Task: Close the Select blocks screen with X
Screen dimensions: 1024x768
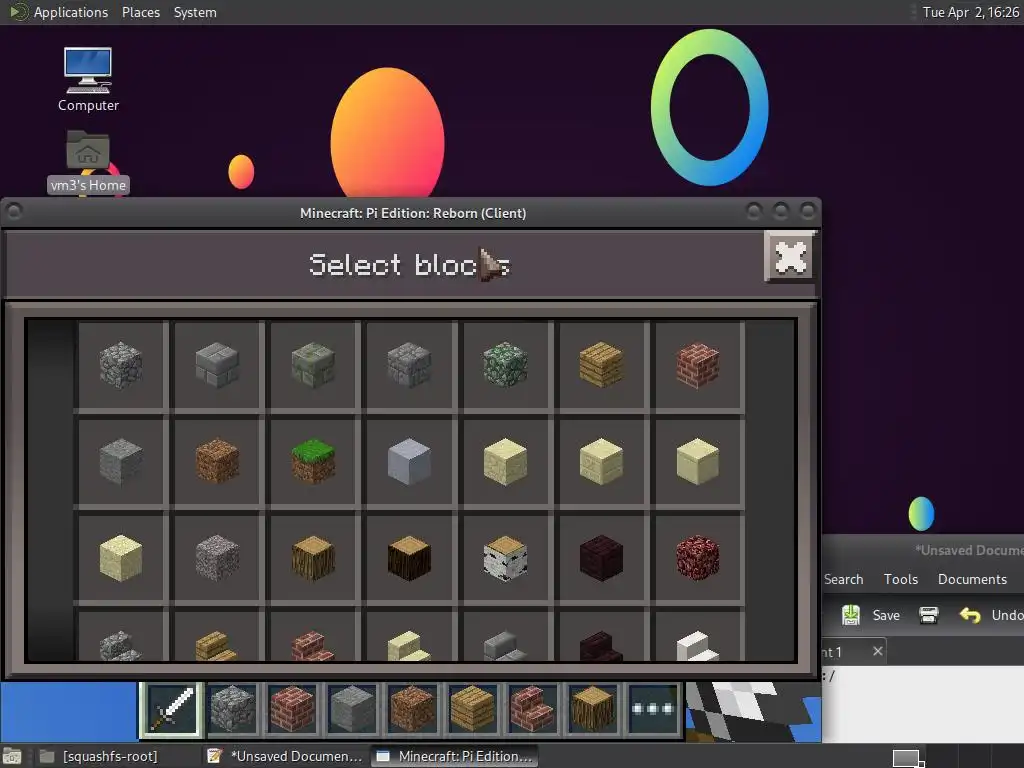Action: (790, 257)
